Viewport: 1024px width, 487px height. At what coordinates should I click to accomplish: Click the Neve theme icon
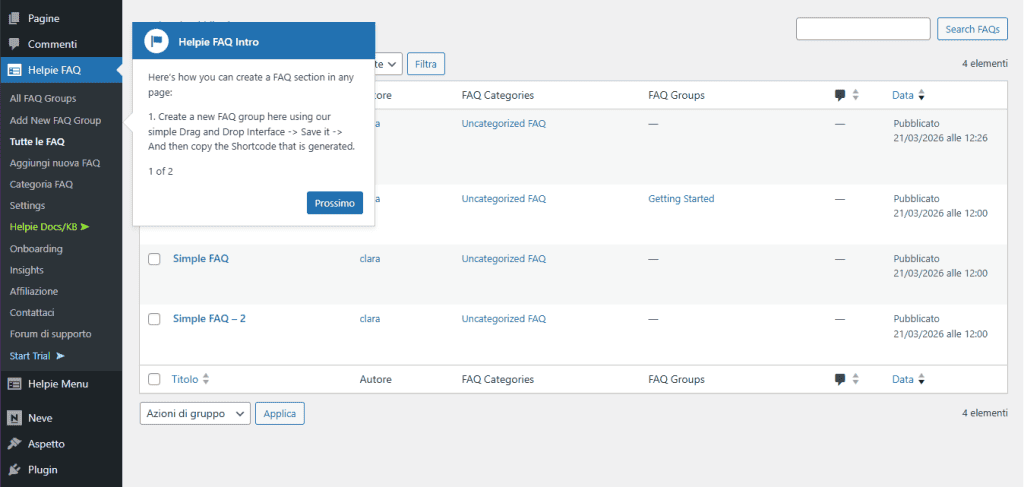(14, 418)
